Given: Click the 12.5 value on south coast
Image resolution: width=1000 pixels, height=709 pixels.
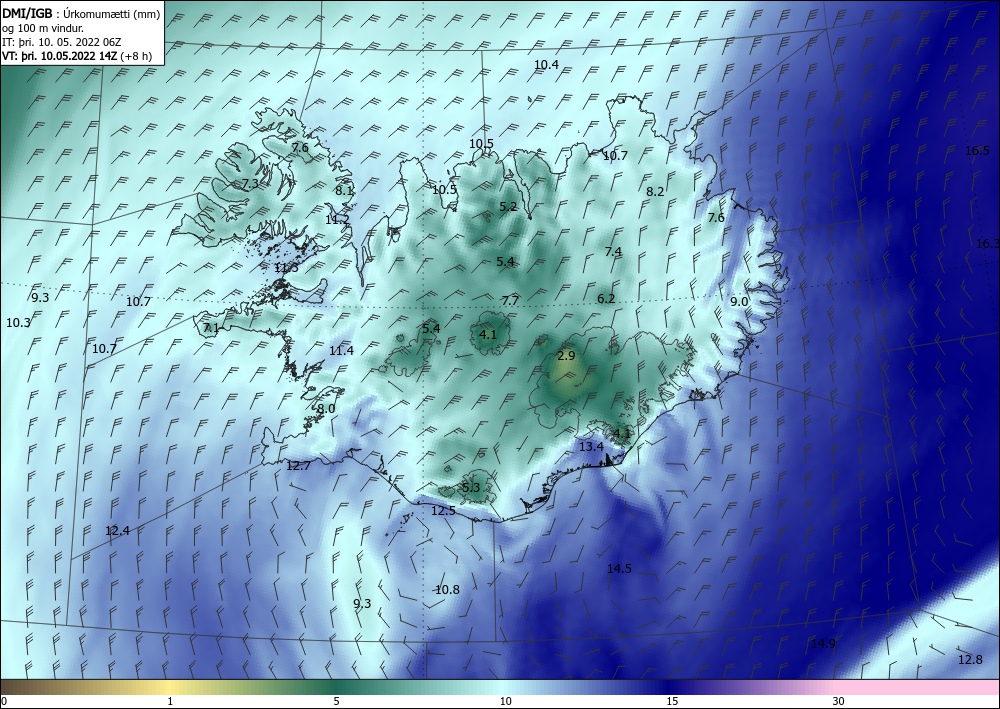Looking at the screenshot, I should coord(443,511).
